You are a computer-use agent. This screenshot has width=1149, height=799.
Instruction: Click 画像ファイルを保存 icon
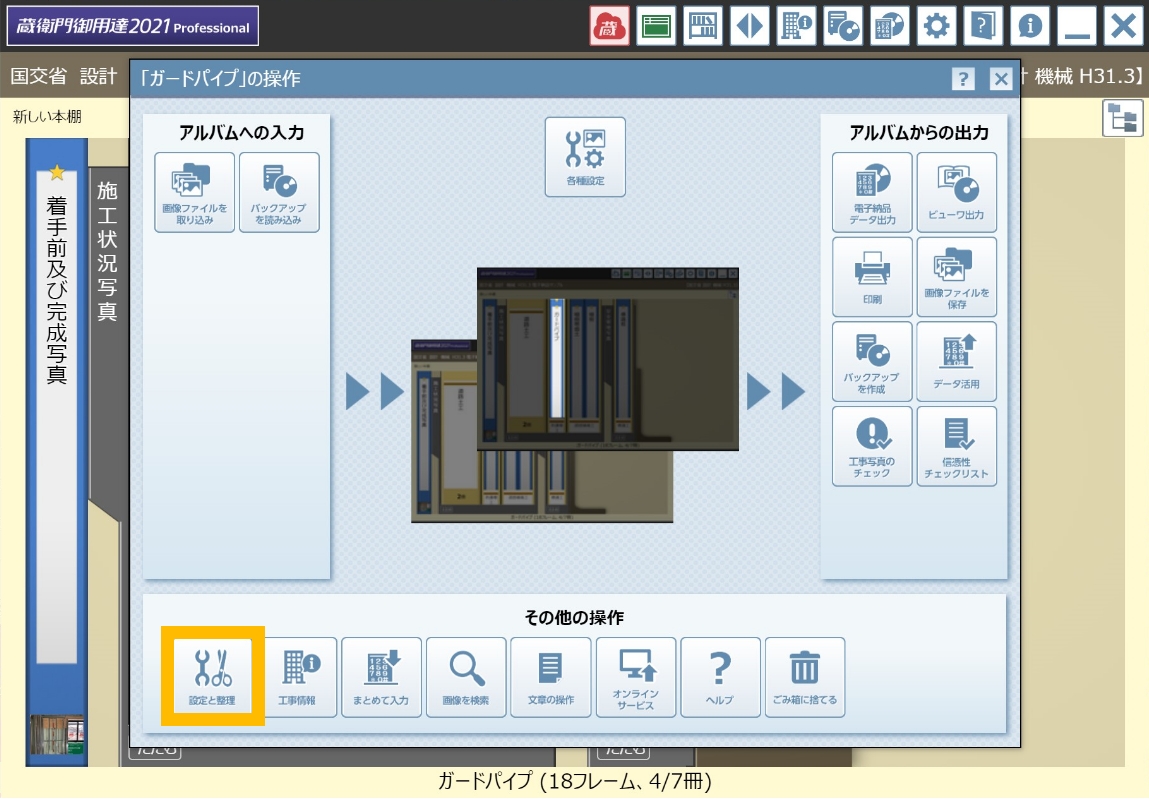point(957,277)
